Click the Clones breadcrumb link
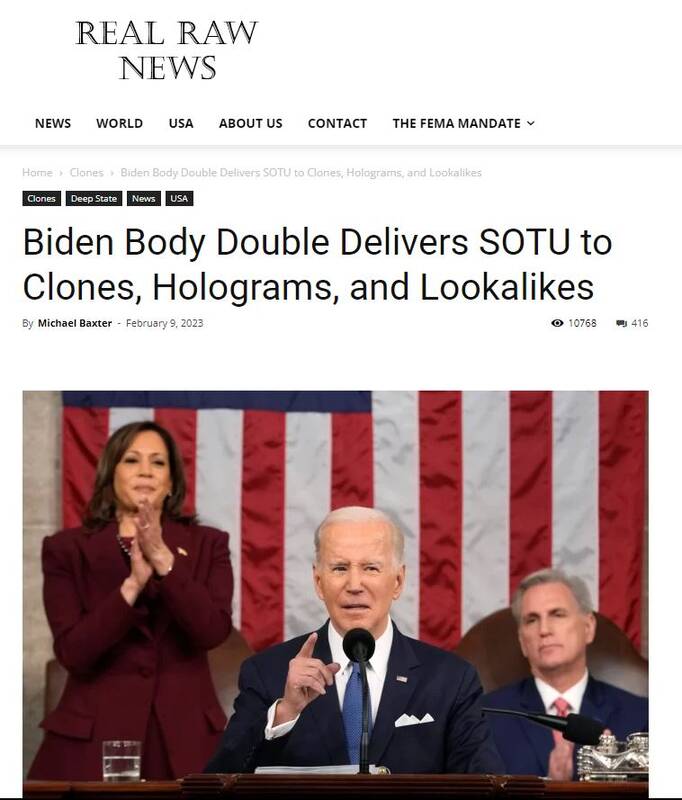 (x=86, y=172)
